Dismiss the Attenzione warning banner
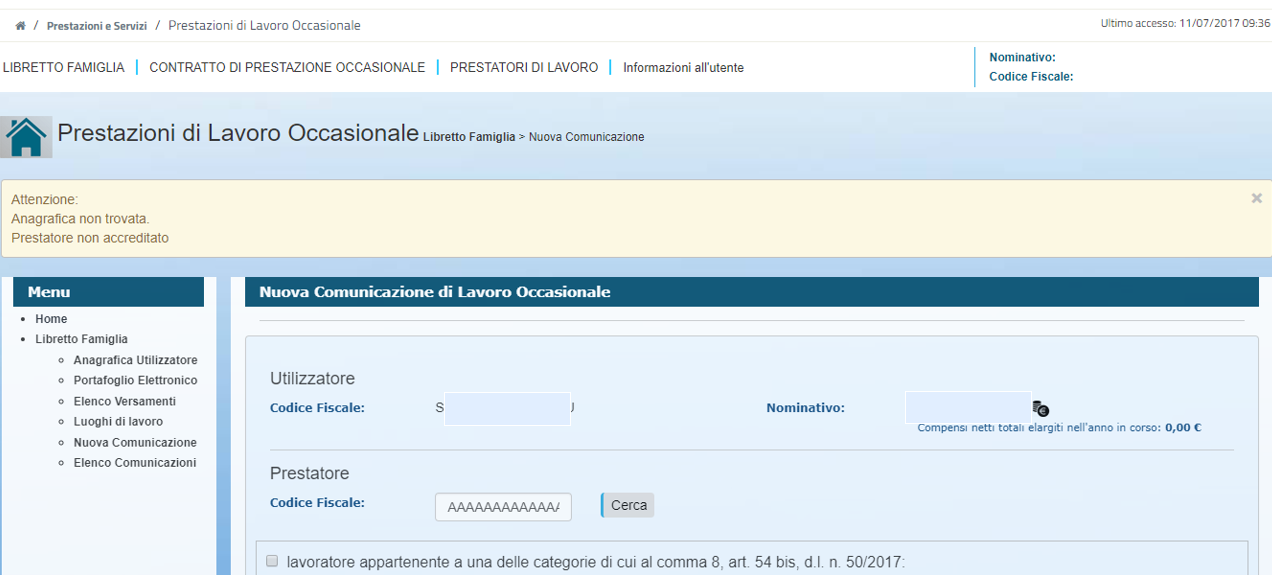1272x575 pixels. coord(1256,199)
